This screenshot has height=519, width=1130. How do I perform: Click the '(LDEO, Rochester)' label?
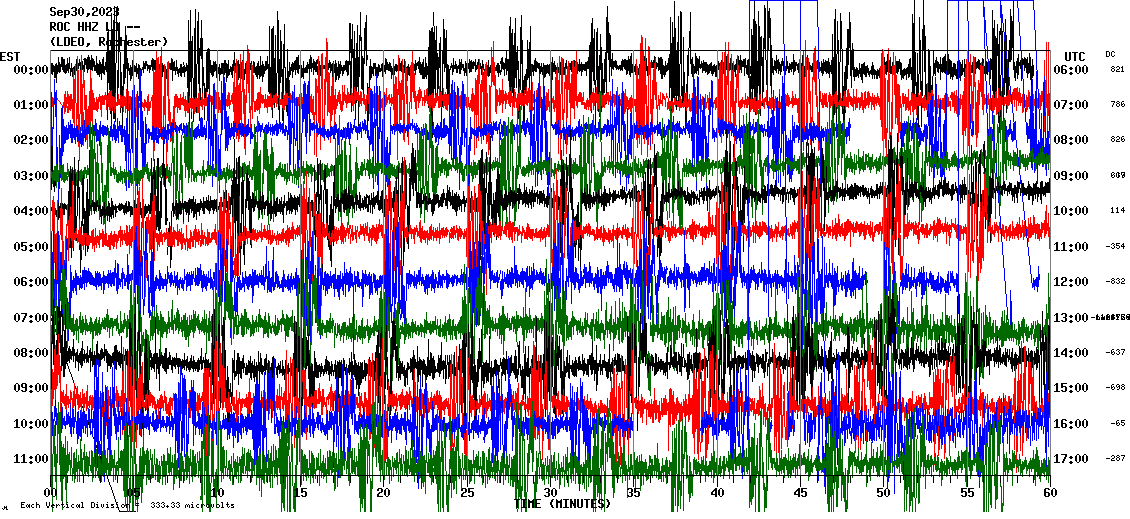pyautogui.click(x=109, y=42)
